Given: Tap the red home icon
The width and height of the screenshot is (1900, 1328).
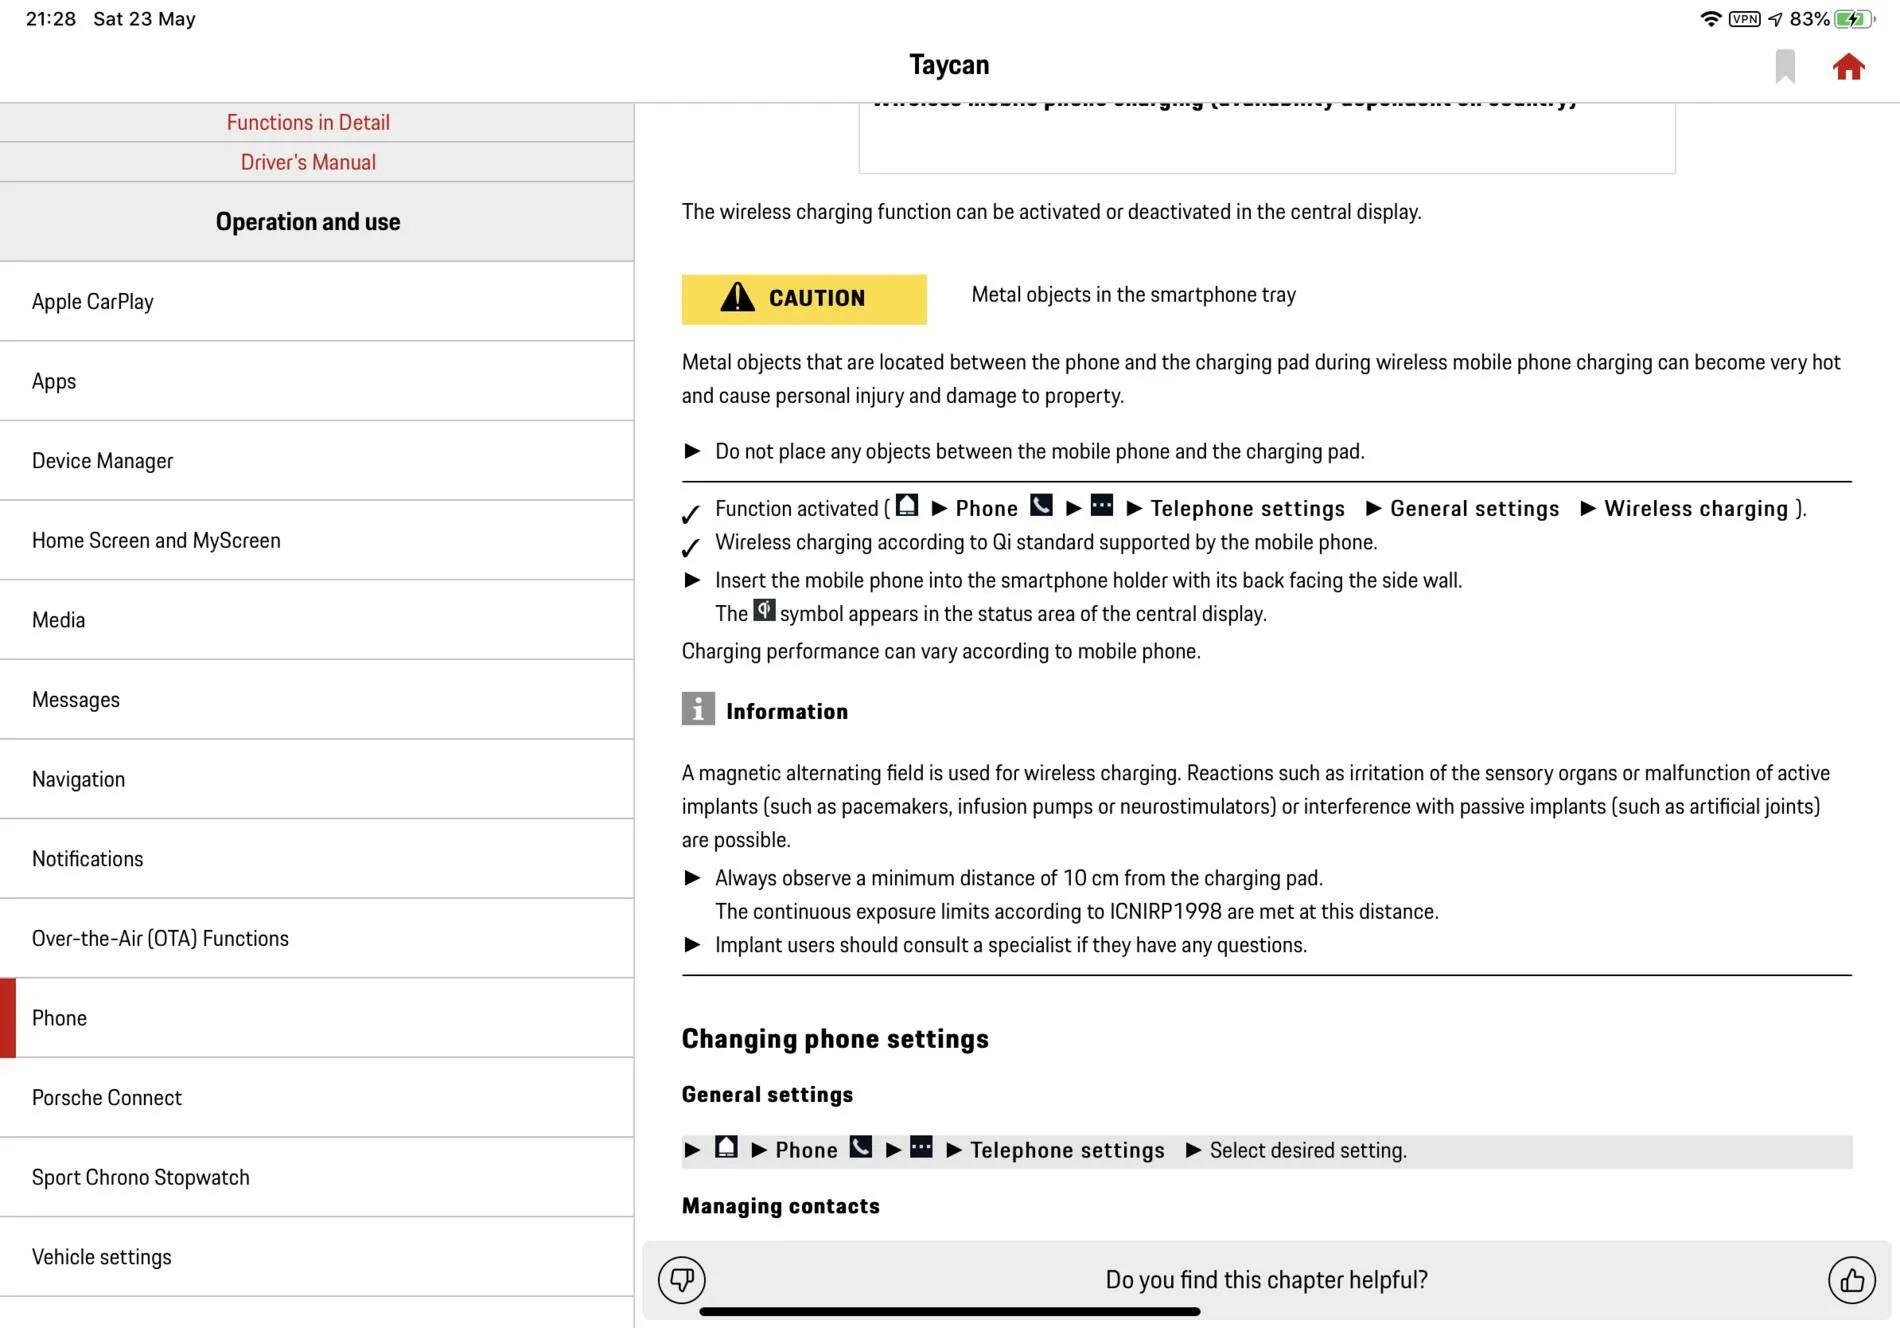Looking at the screenshot, I should tap(1848, 67).
